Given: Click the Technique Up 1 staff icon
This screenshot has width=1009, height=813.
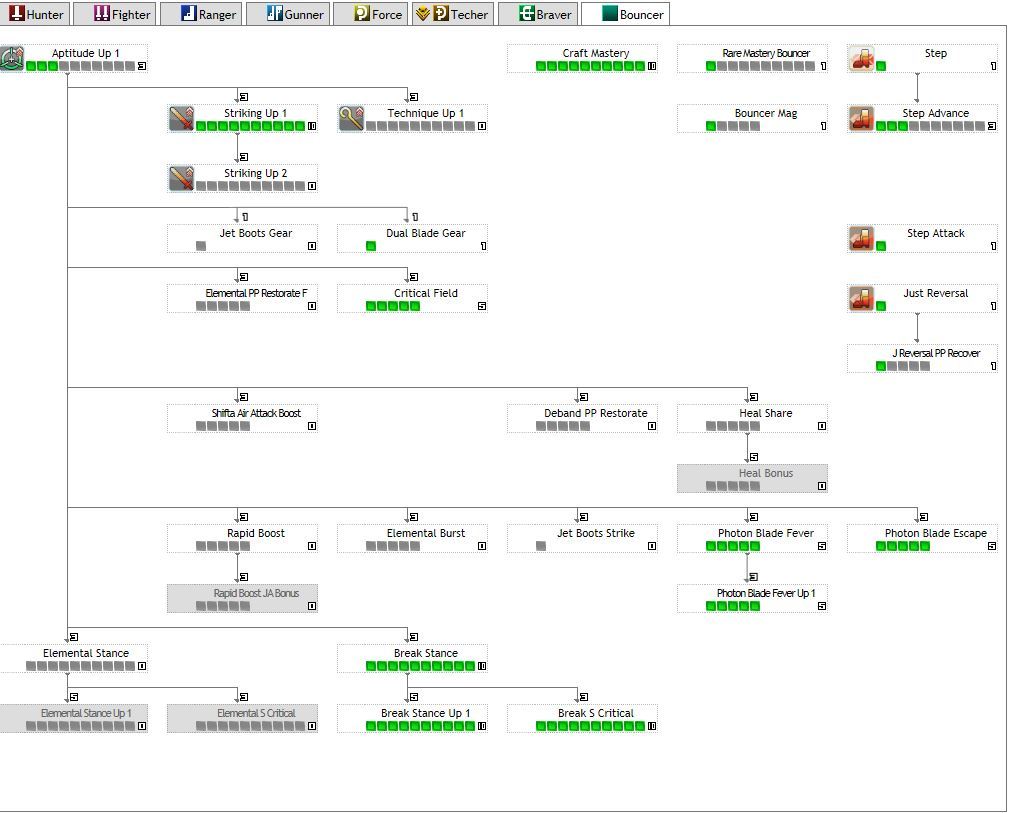Looking at the screenshot, I should click(x=351, y=119).
